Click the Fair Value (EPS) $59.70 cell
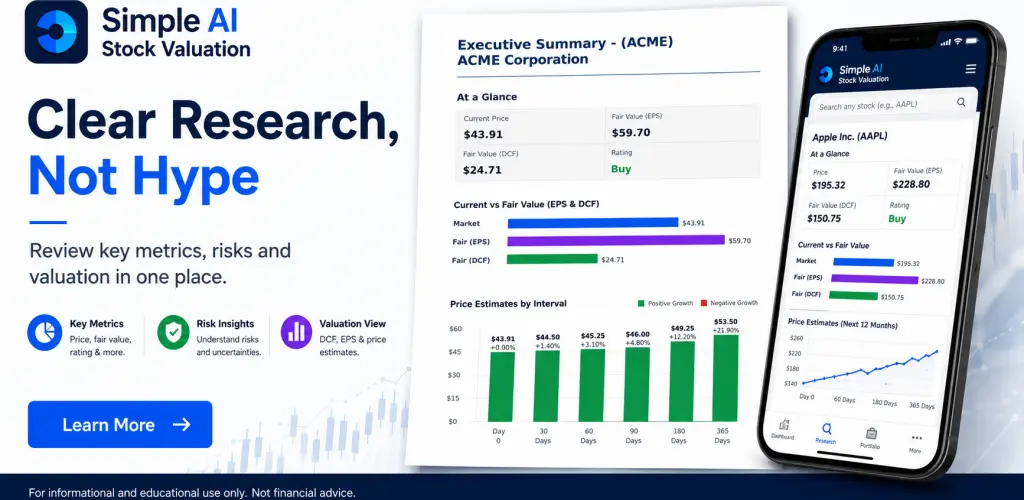 [x=682, y=125]
